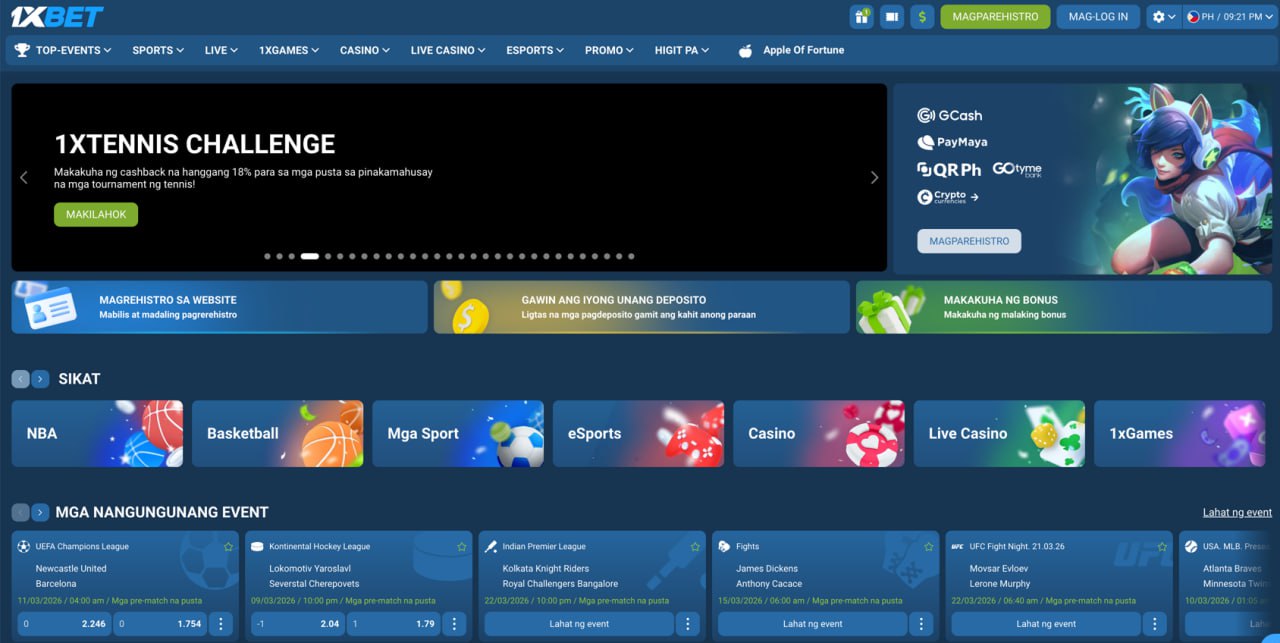Screen dimensions: 1280x643
Task: Open more options on UFC Fight Night card
Action: pyautogui.click(x=1154, y=624)
